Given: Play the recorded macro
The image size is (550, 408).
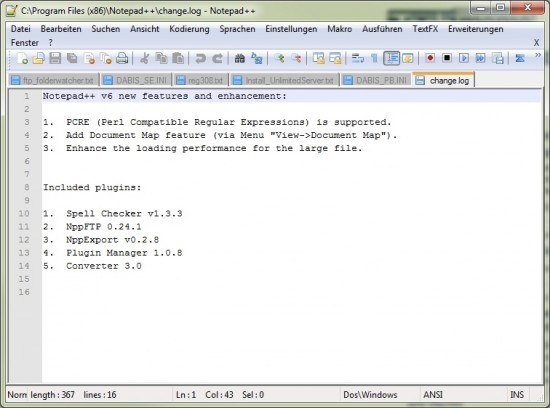Looking at the screenshot, I should tap(464, 58).
